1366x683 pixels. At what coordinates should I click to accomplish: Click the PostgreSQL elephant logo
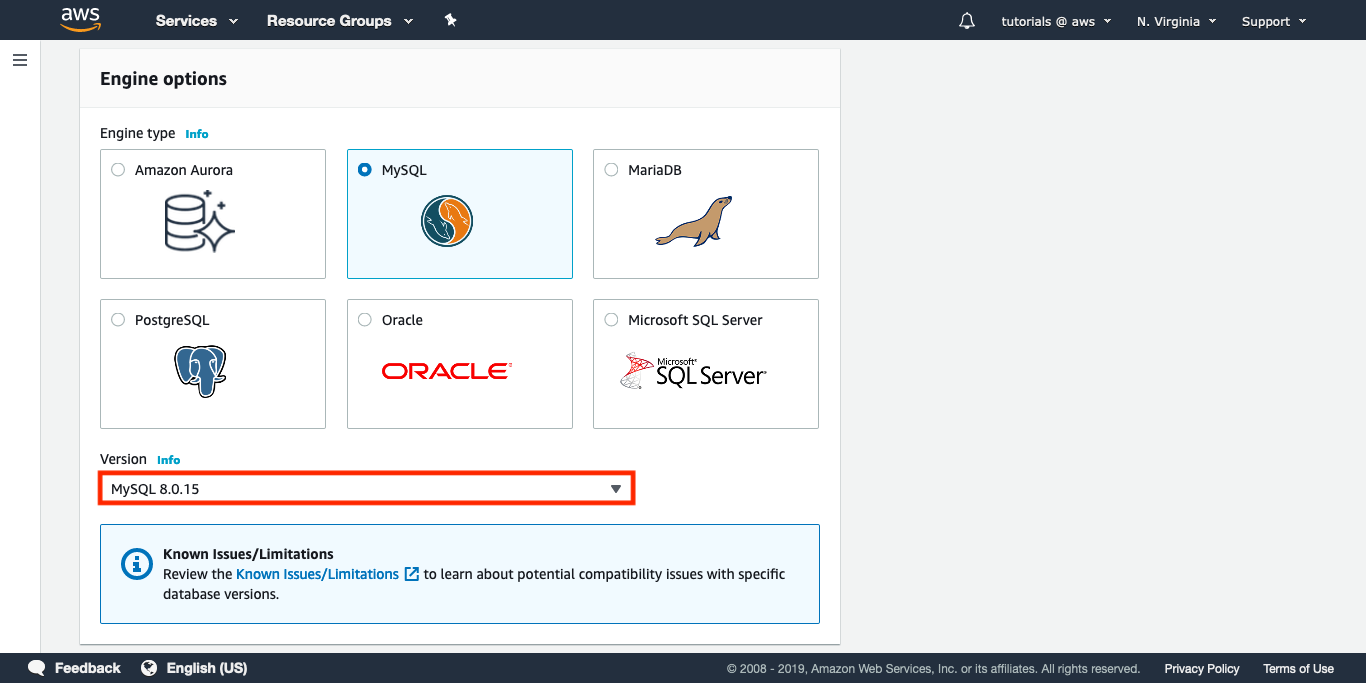pos(200,372)
